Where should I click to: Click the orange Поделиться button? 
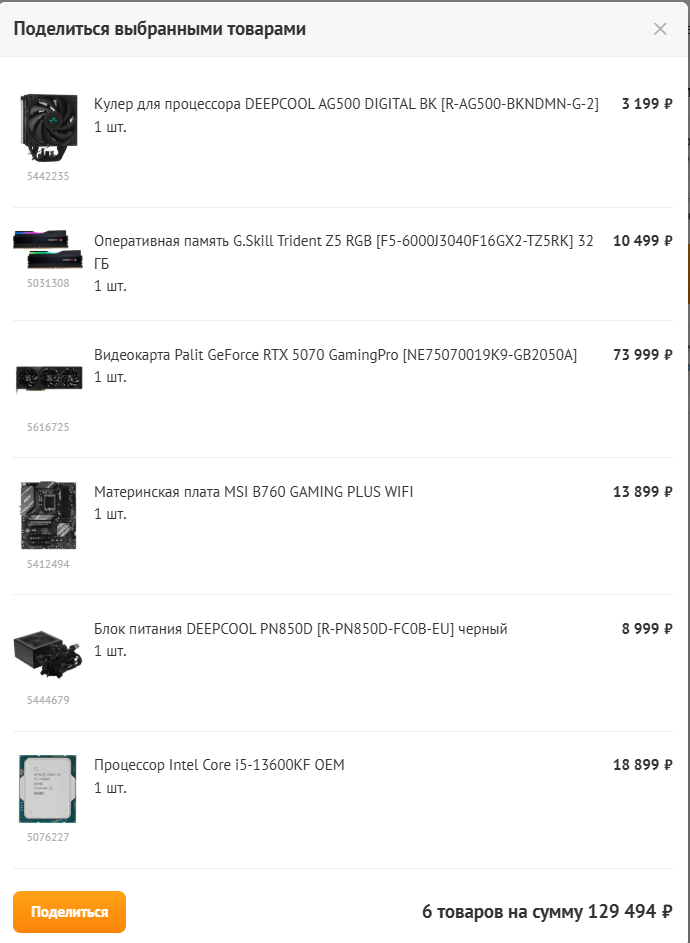coord(69,912)
